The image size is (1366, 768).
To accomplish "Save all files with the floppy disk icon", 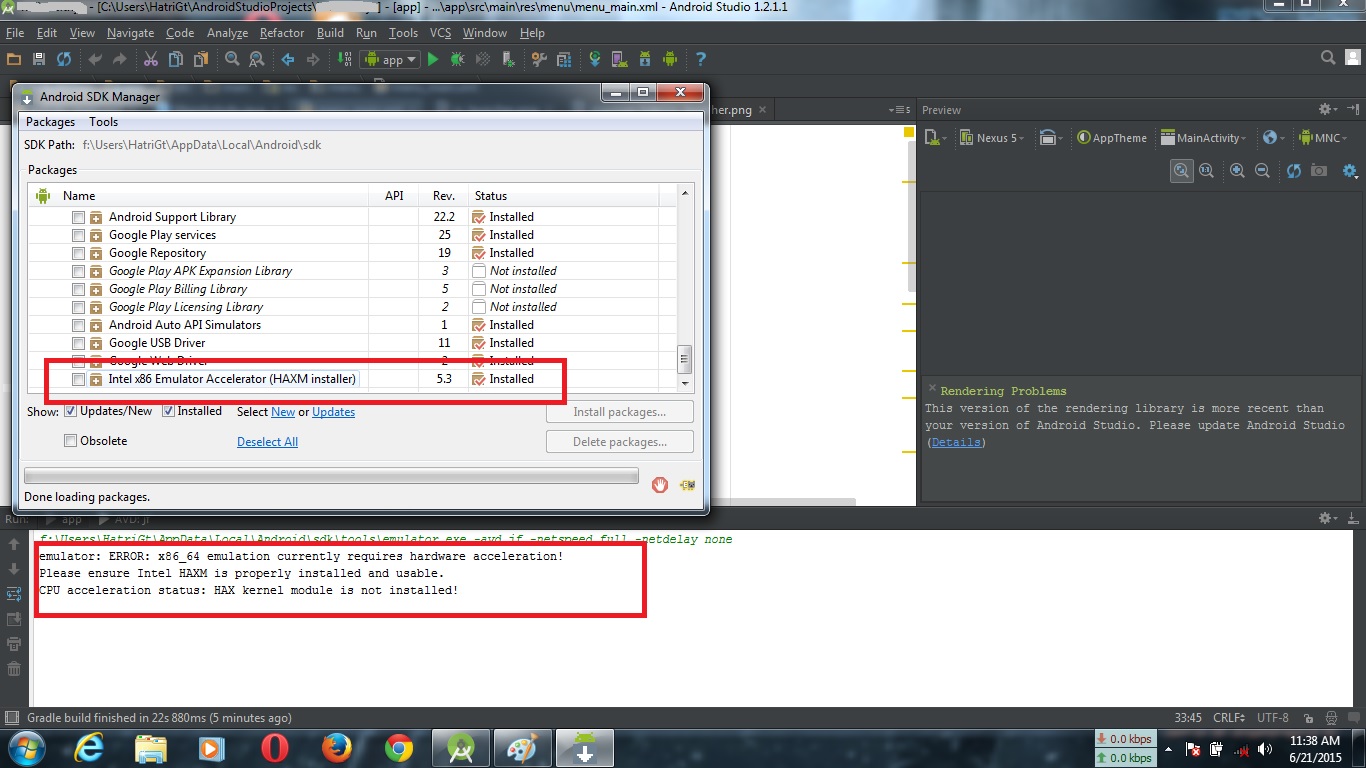I will click(39, 60).
